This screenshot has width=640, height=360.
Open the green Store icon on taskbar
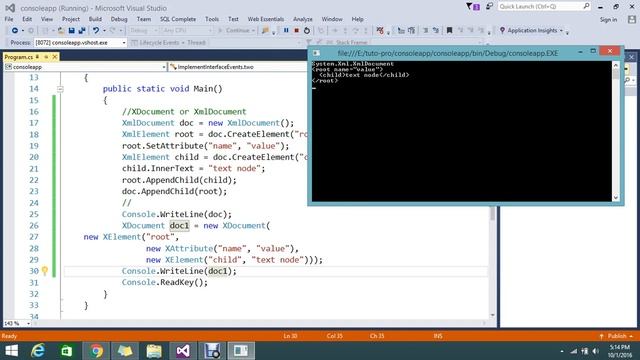coord(67,351)
